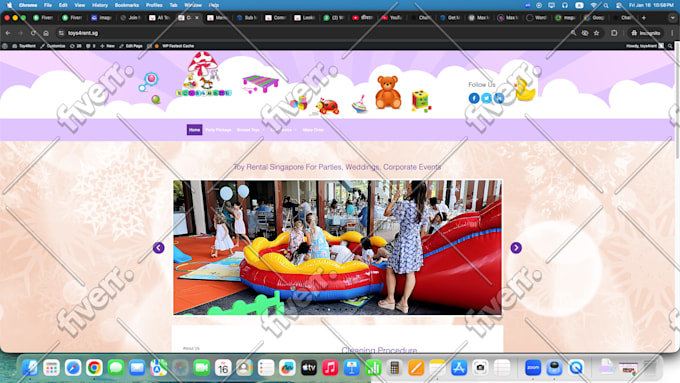Click the Toys4Rent mushroom logo
Screen dimensions: 680x383
coord(203,74)
